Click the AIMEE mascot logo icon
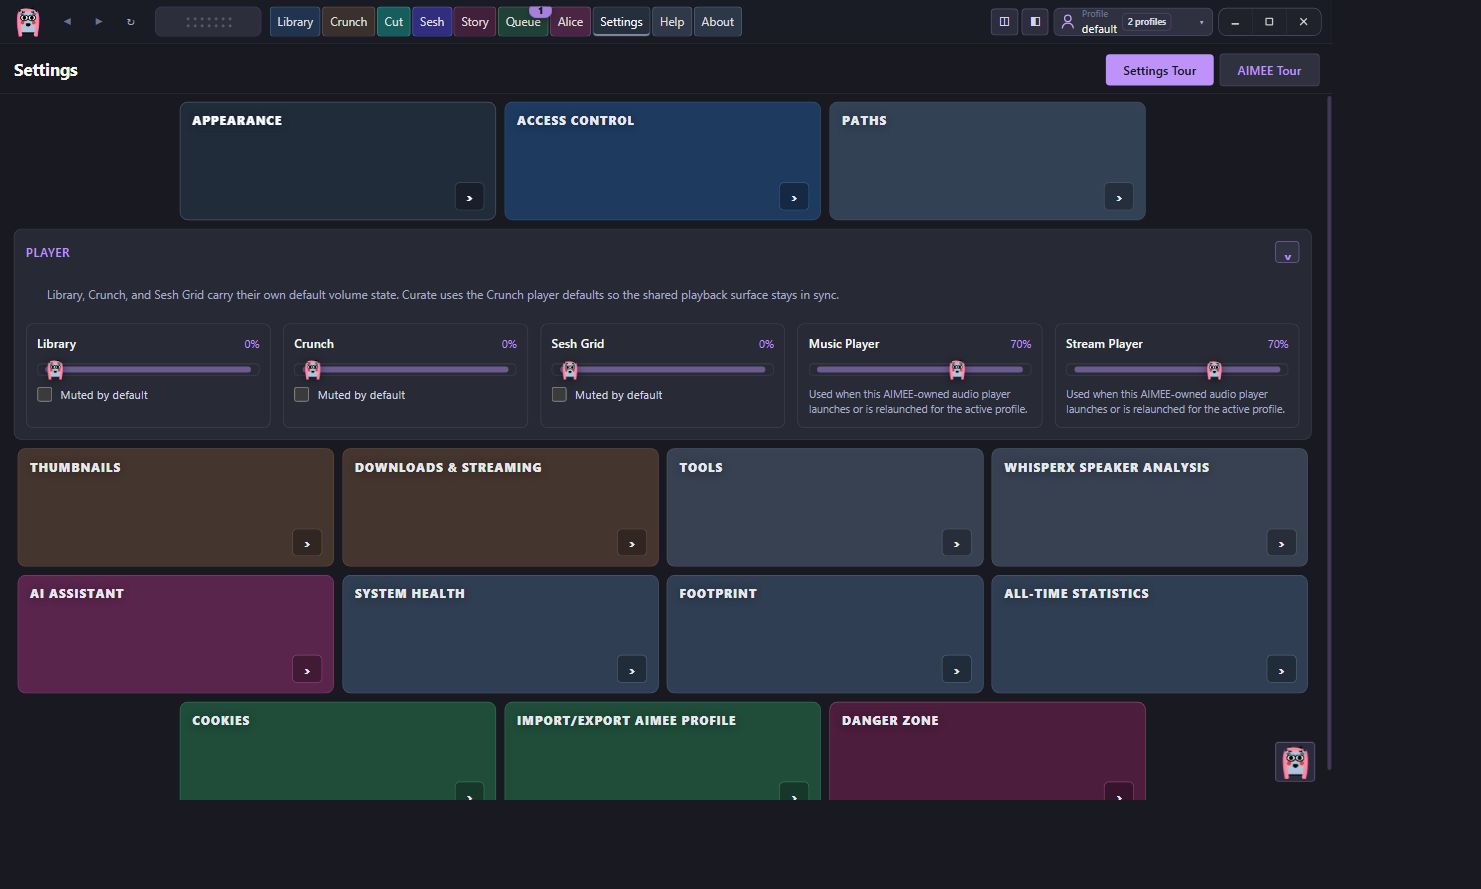The width and height of the screenshot is (1481, 889). [28, 22]
